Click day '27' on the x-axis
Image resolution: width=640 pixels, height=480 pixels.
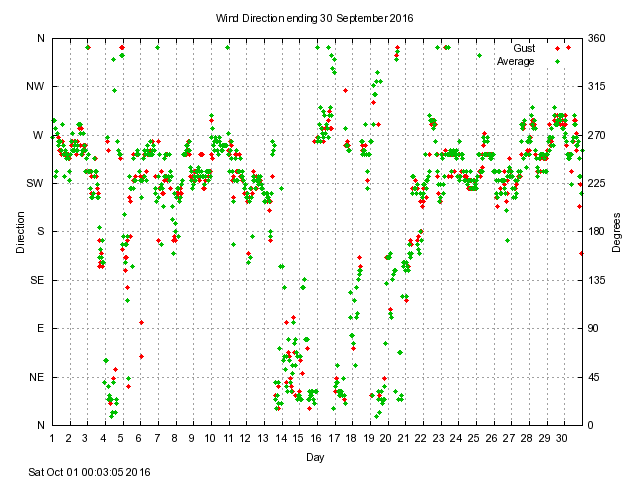coord(509,438)
